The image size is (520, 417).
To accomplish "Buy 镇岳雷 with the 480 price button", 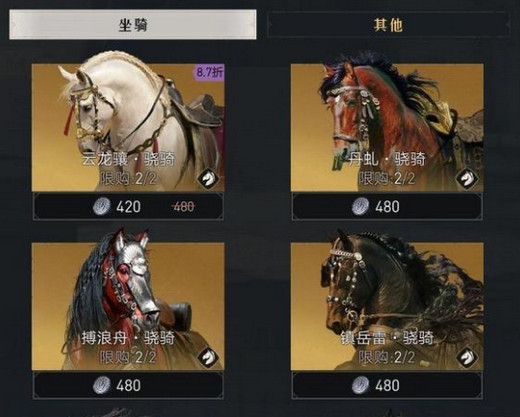I will tap(387, 385).
